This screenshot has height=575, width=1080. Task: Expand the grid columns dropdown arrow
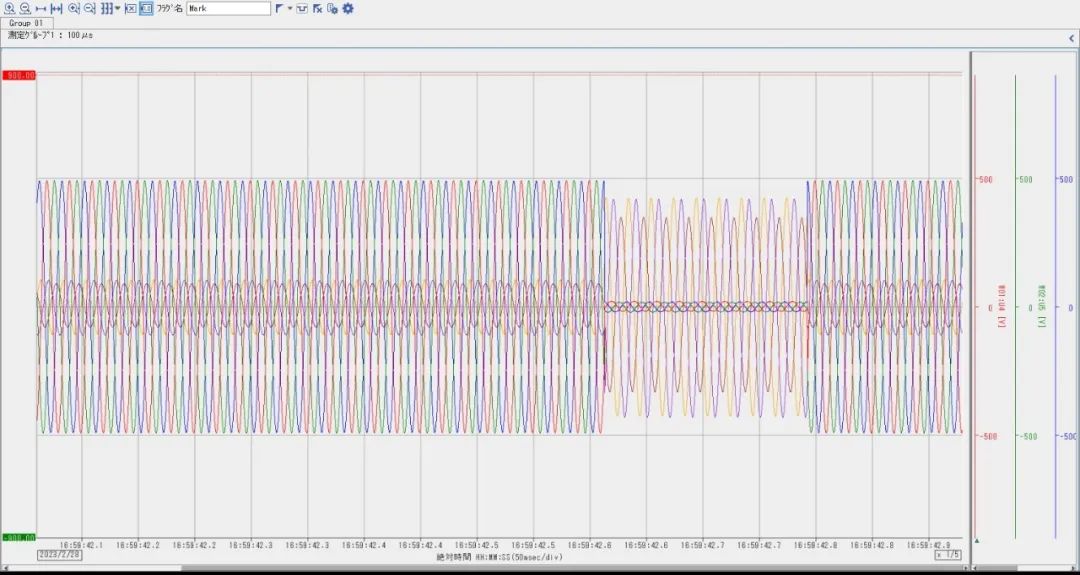pyautogui.click(x=117, y=8)
